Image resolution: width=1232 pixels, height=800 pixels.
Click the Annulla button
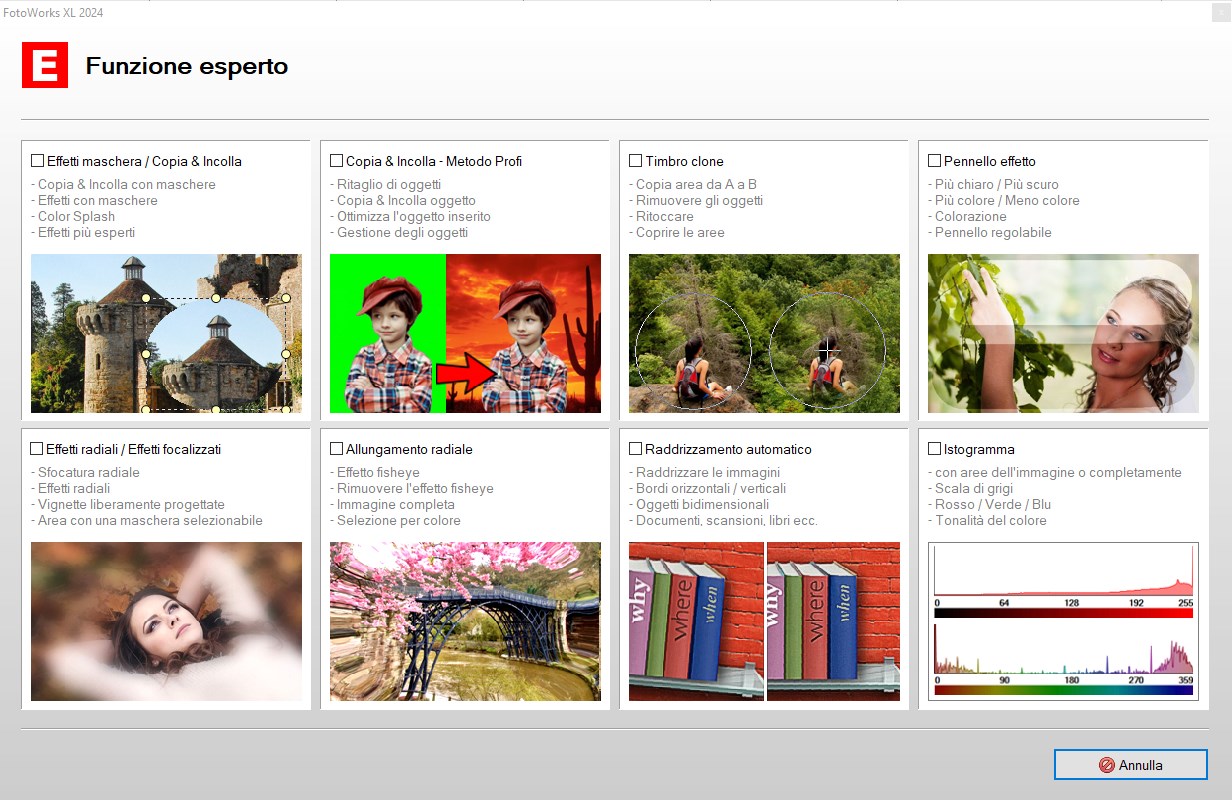(x=1130, y=765)
